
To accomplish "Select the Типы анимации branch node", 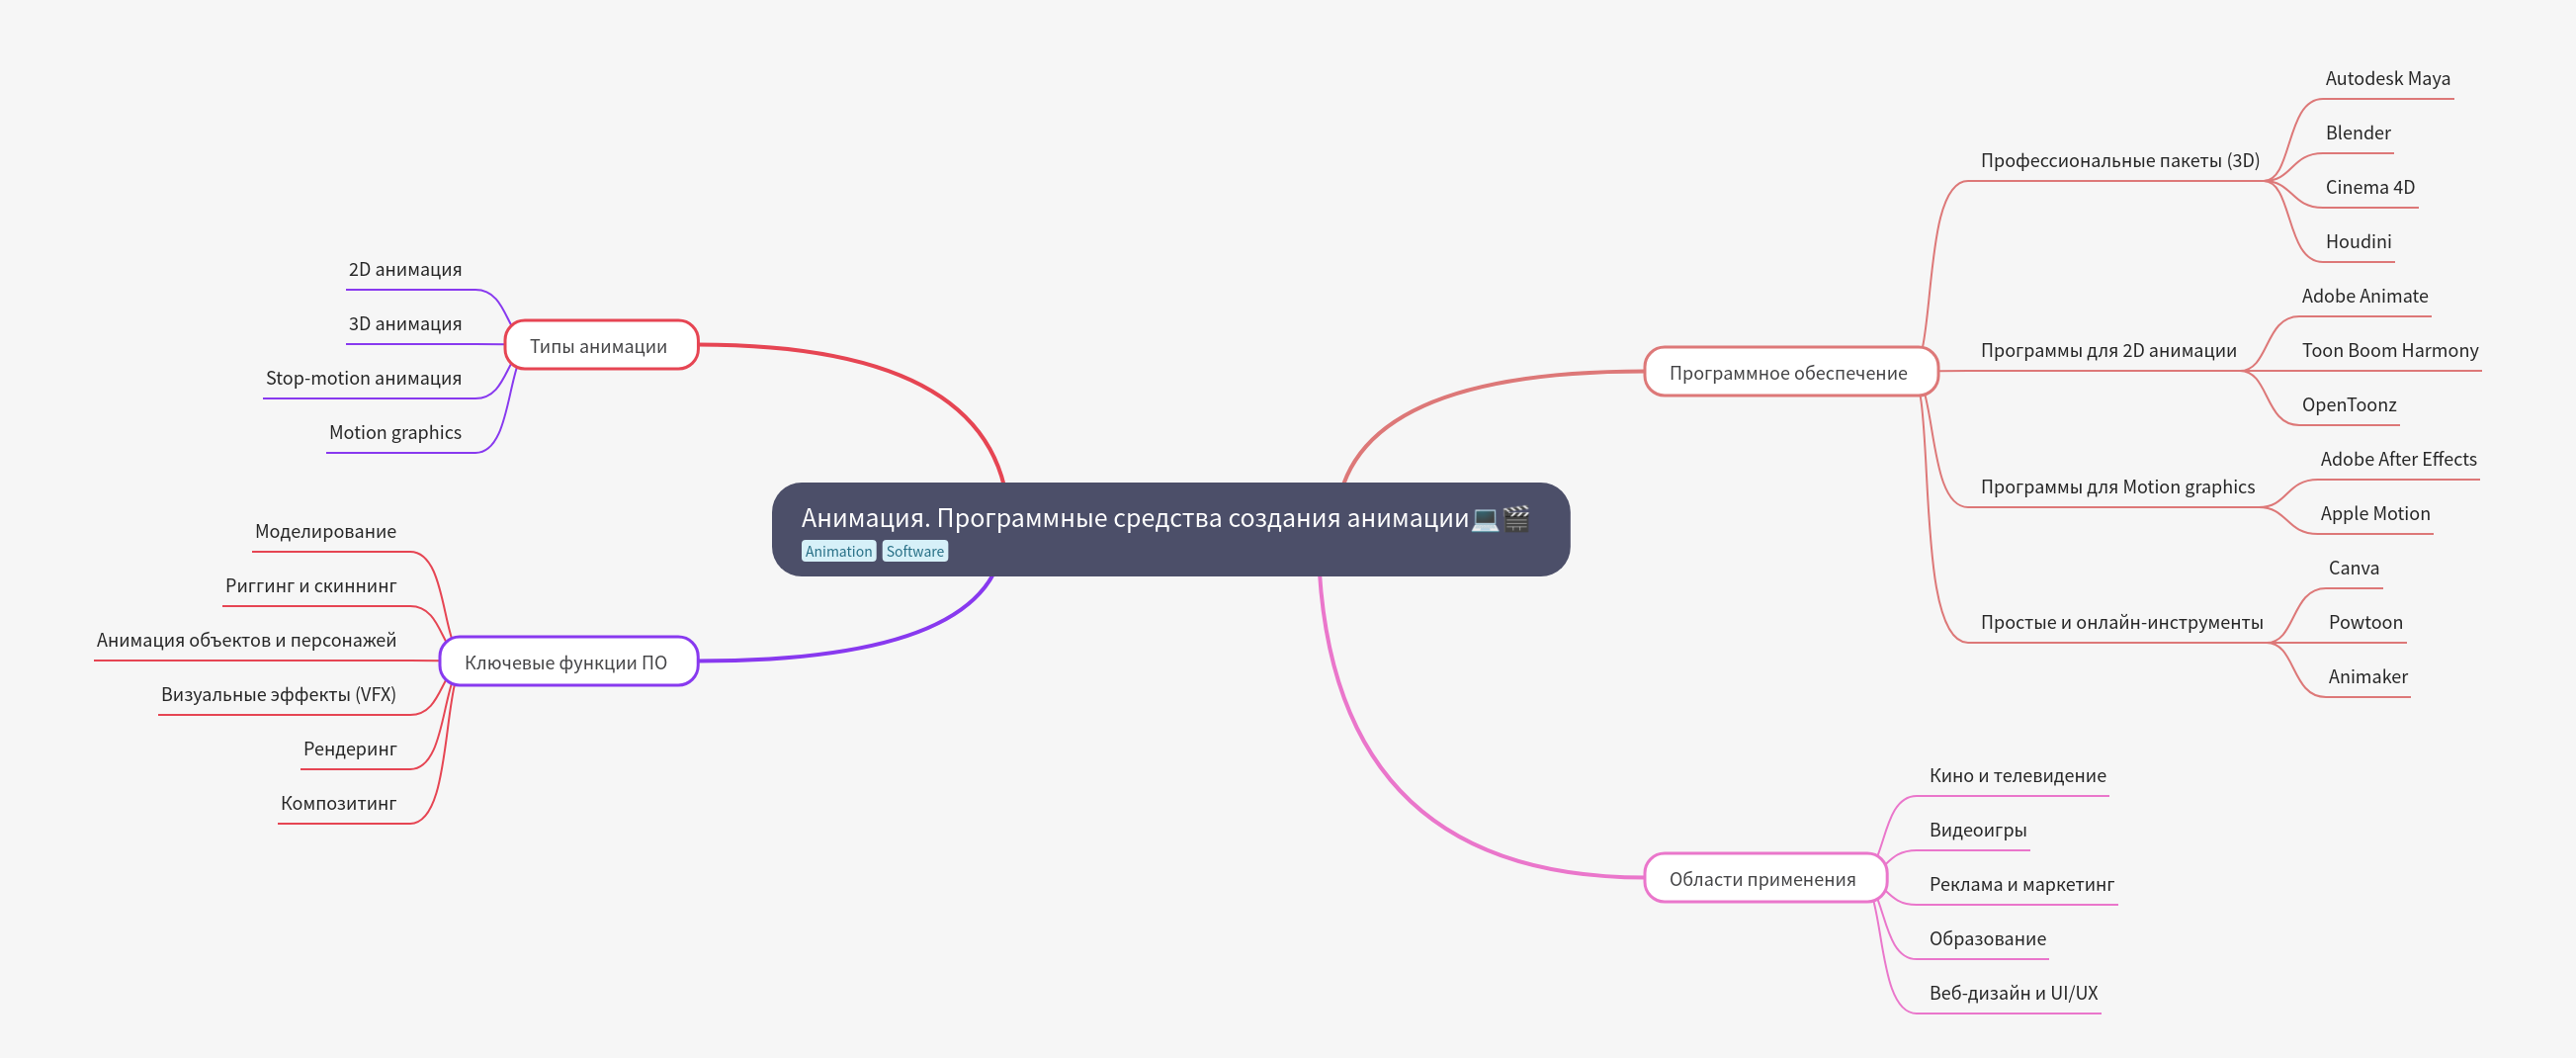I will (600, 346).
